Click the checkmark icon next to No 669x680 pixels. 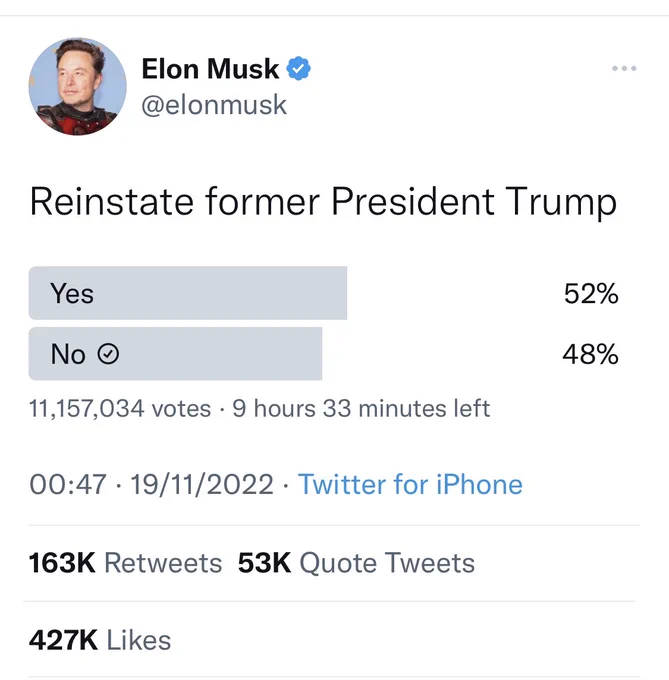(x=108, y=353)
